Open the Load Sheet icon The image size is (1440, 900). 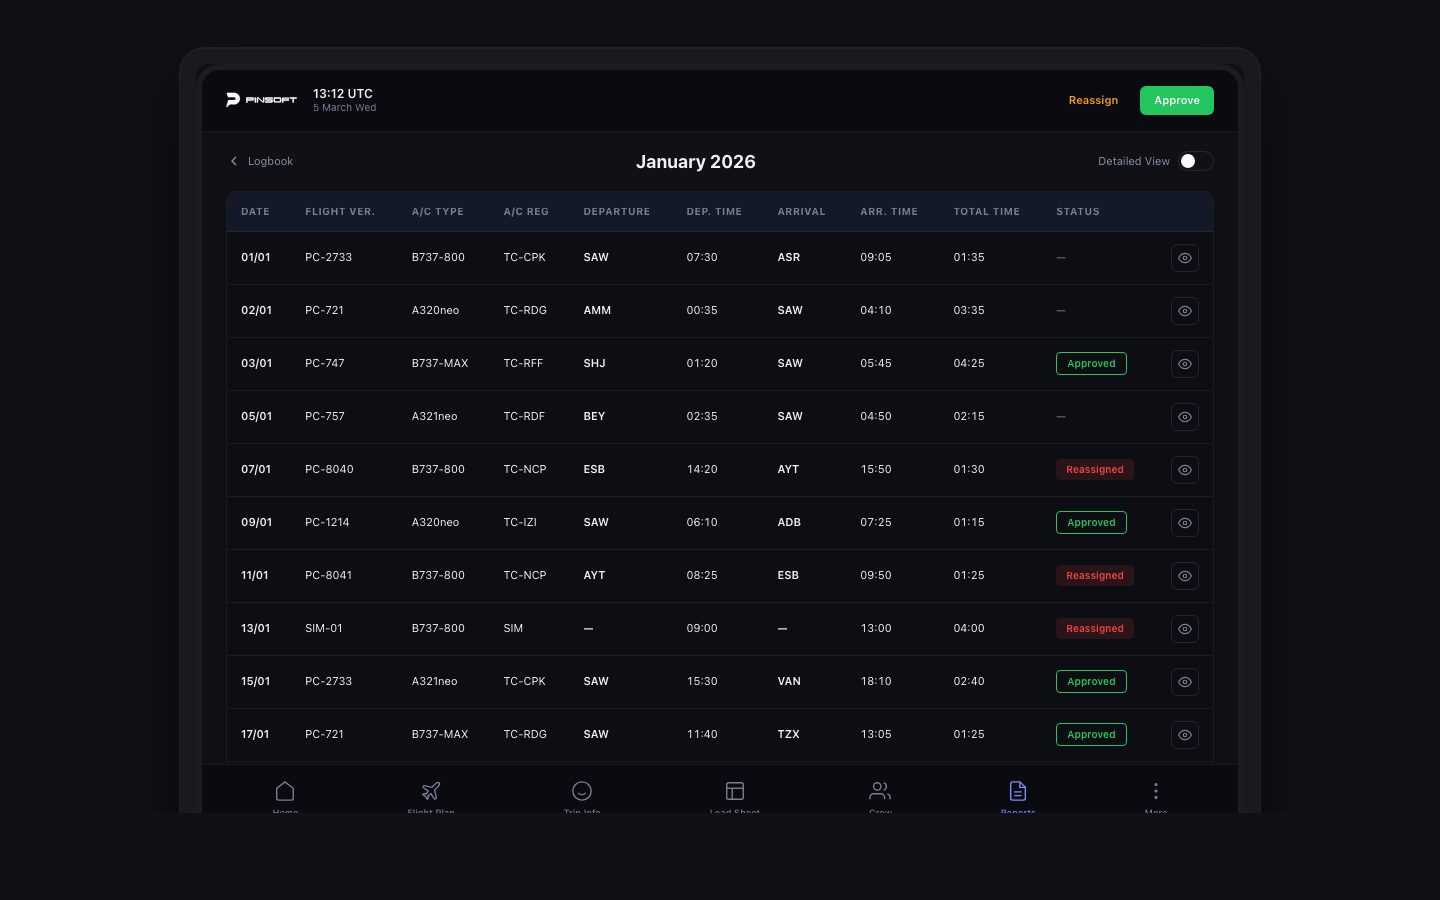[735, 792]
